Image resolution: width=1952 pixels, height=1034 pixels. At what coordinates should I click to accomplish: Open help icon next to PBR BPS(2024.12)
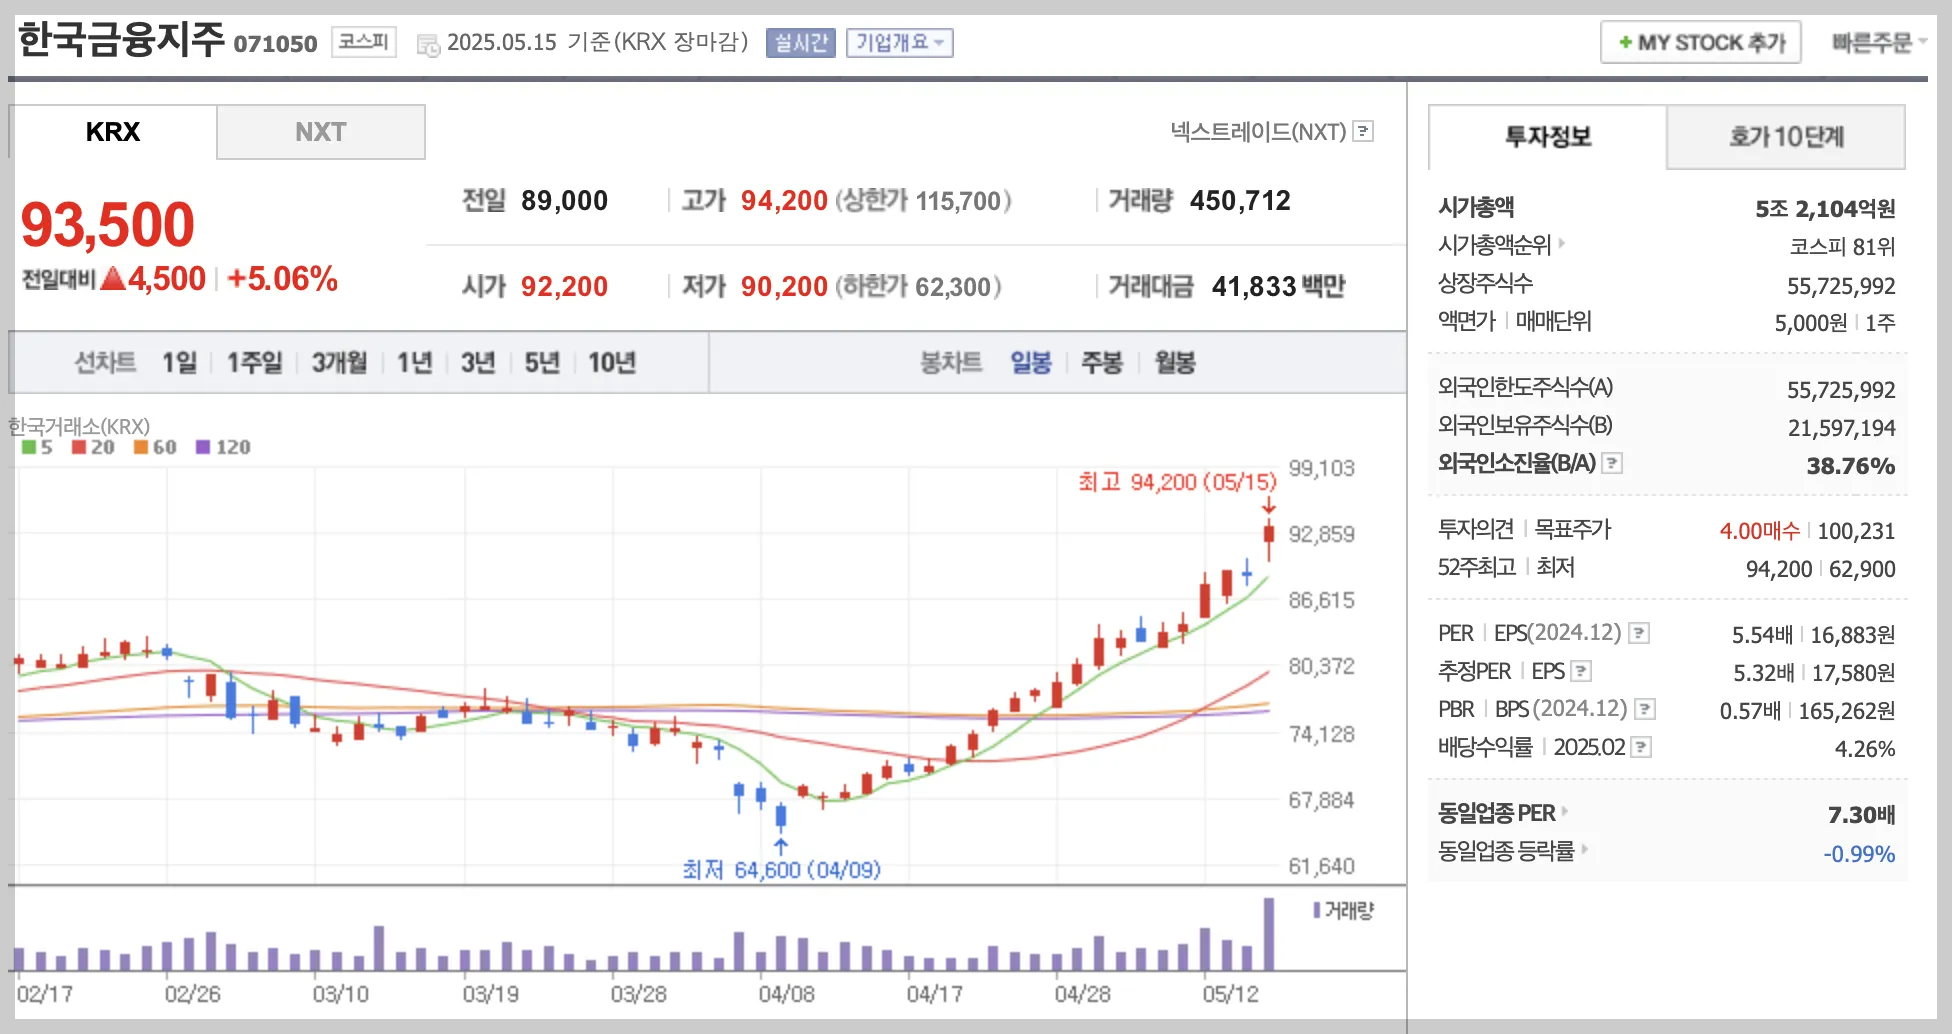coord(1645,709)
